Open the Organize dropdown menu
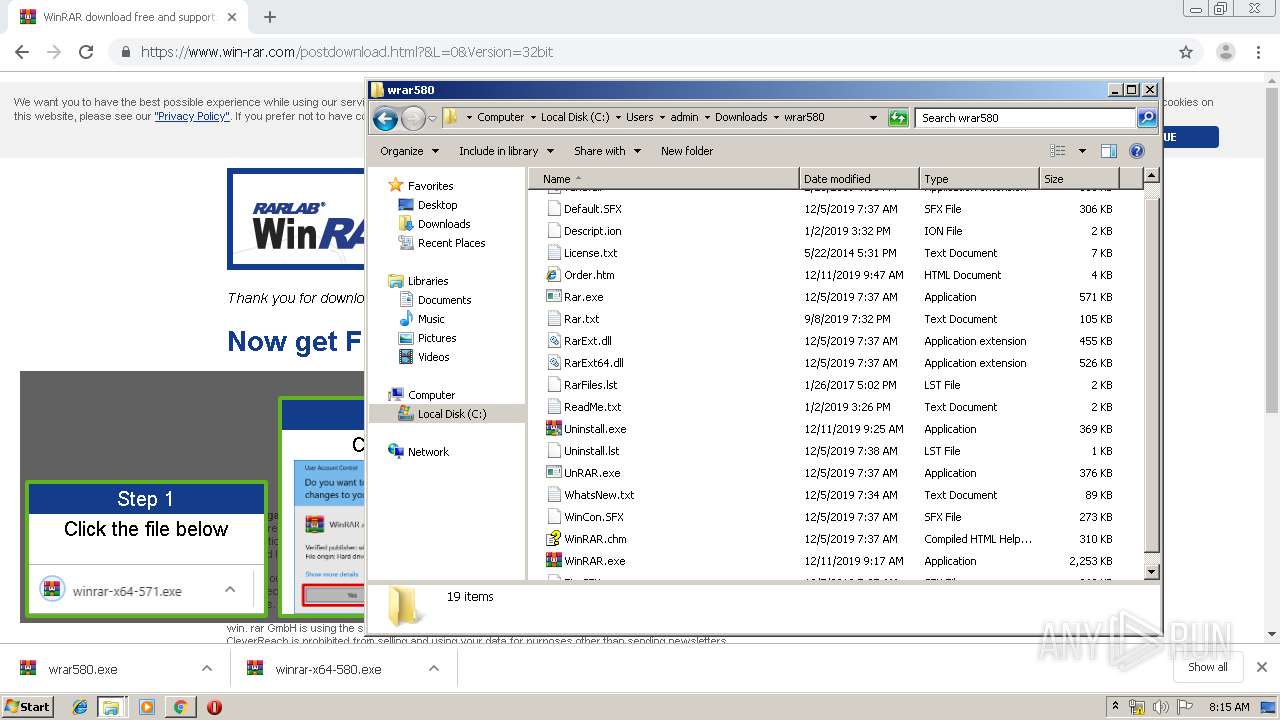This screenshot has width=1280, height=720. pyautogui.click(x=409, y=151)
